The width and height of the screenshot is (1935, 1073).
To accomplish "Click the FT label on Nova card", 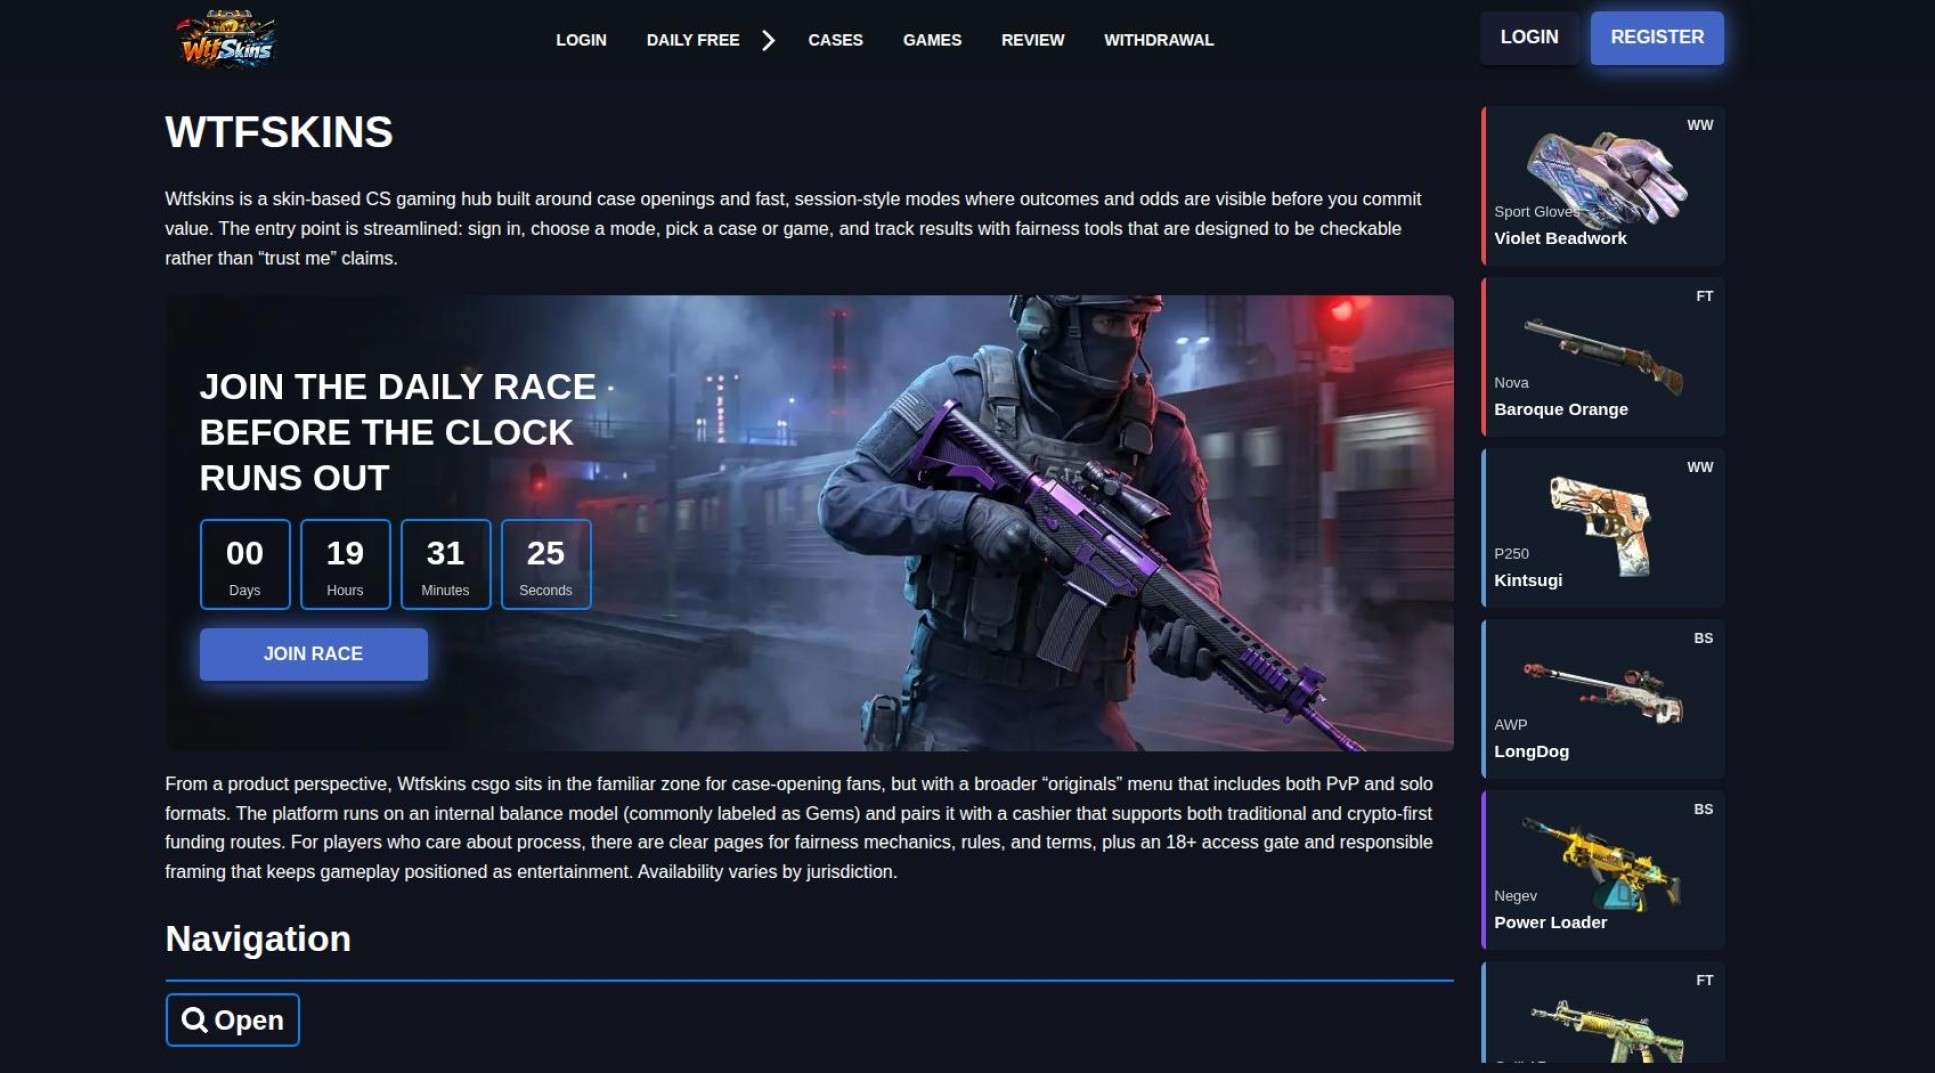I will tap(1704, 296).
